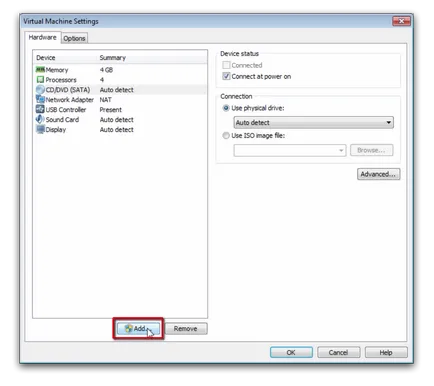The image size is (434, 386).
Task: Click the Memory device icon
Action: point(40,70)
